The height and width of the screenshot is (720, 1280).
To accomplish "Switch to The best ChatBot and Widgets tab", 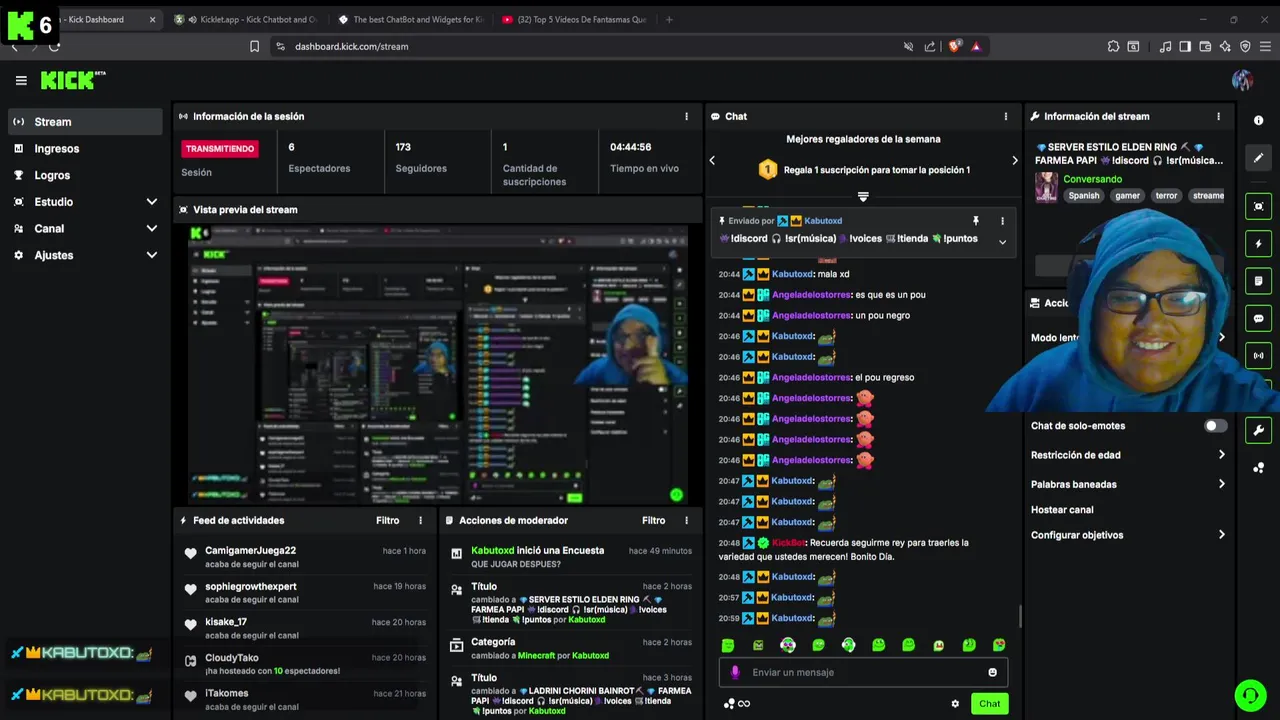I will coord(410,19).
